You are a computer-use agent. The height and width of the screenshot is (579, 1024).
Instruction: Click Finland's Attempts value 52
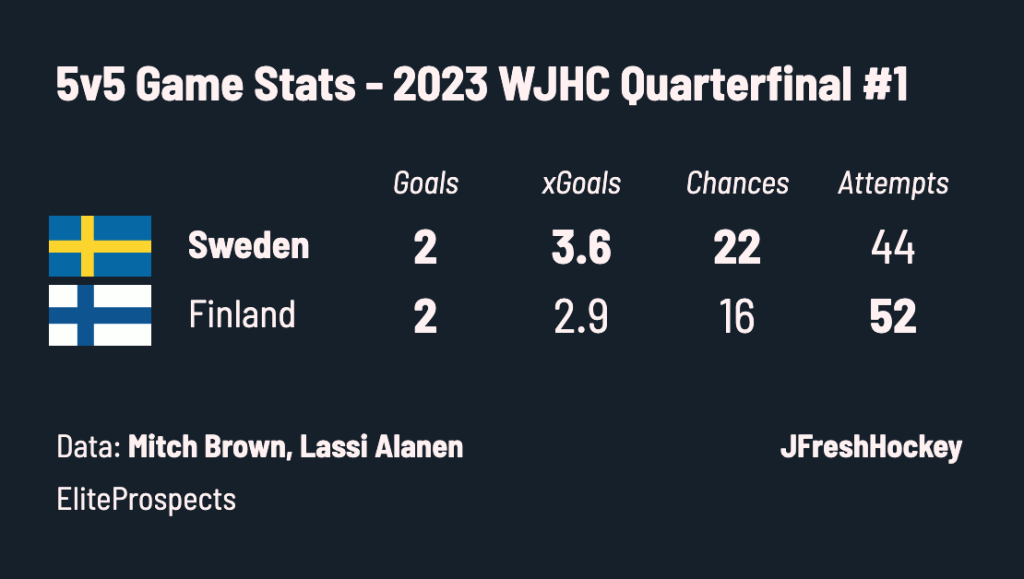(x=893, y=317)
